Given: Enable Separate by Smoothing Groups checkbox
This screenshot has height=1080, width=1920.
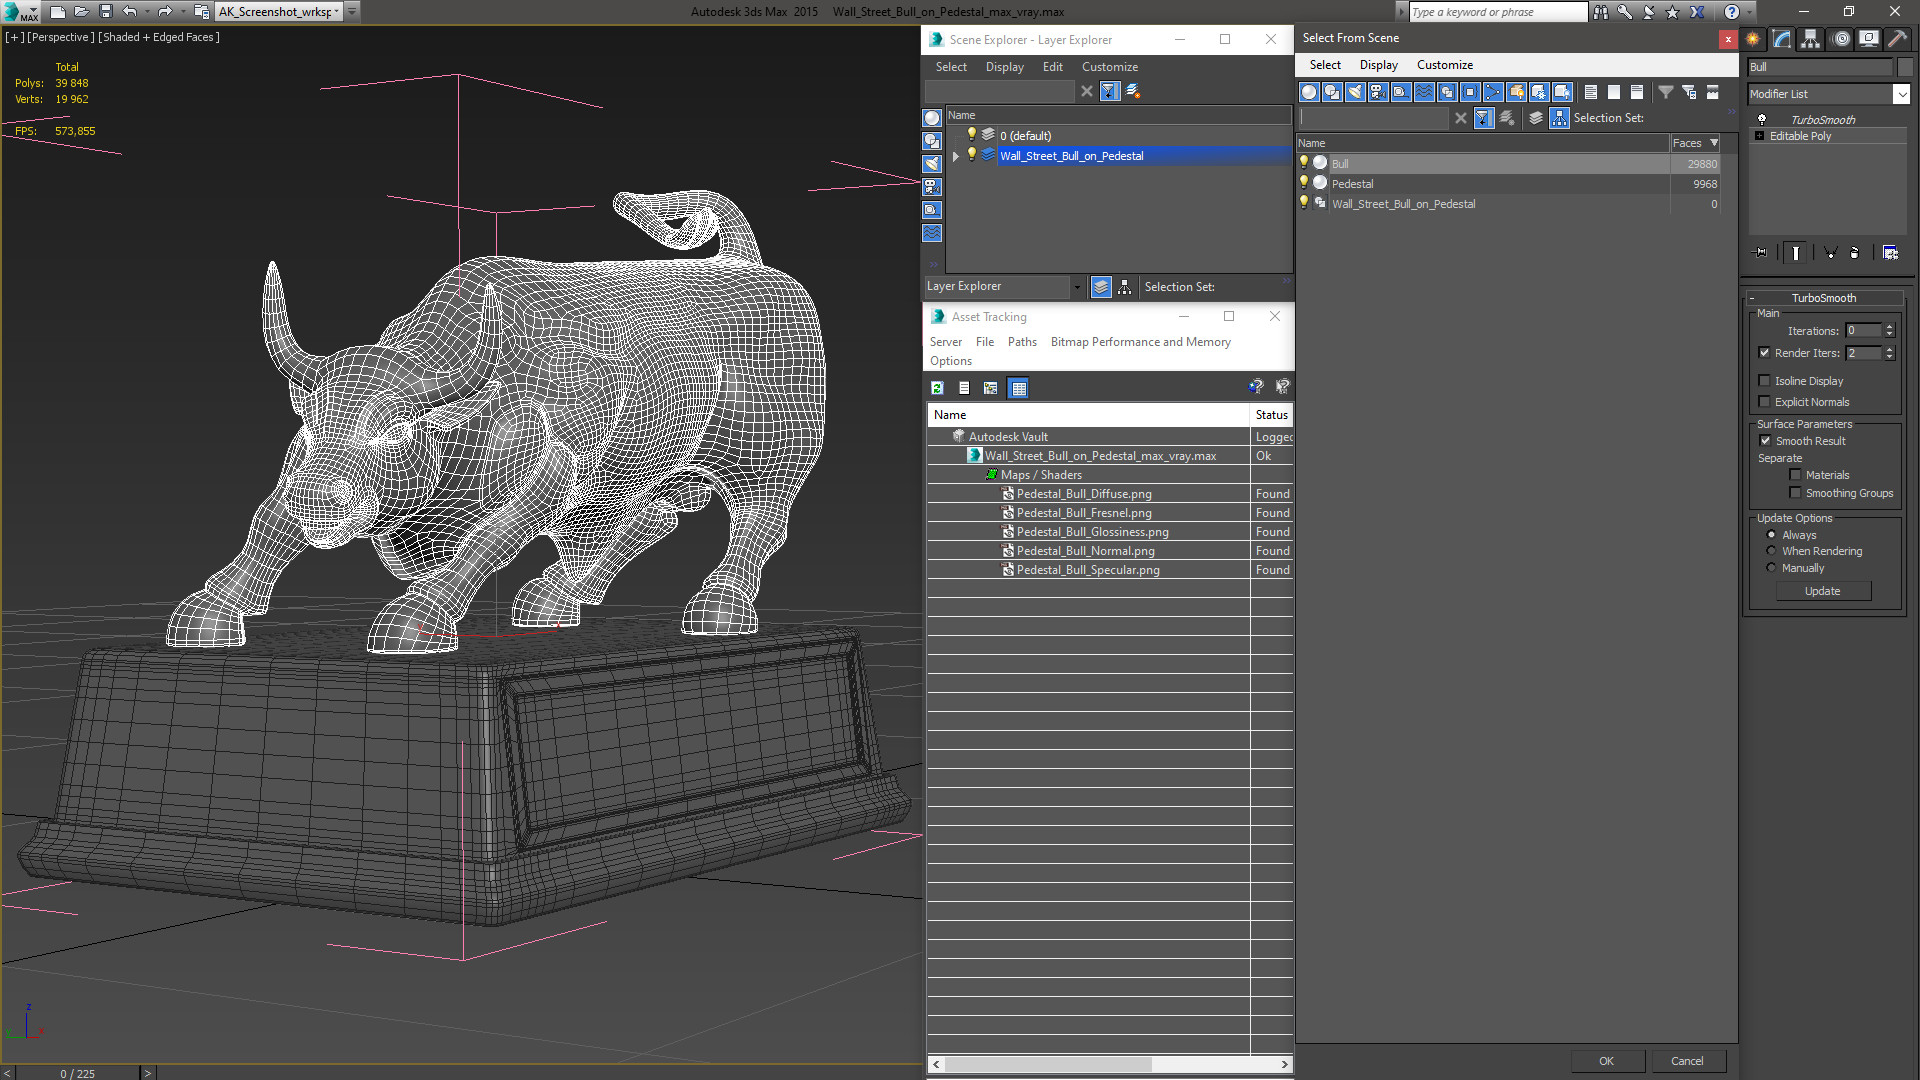Looking at the screenshot, I should click(1795, 493).
